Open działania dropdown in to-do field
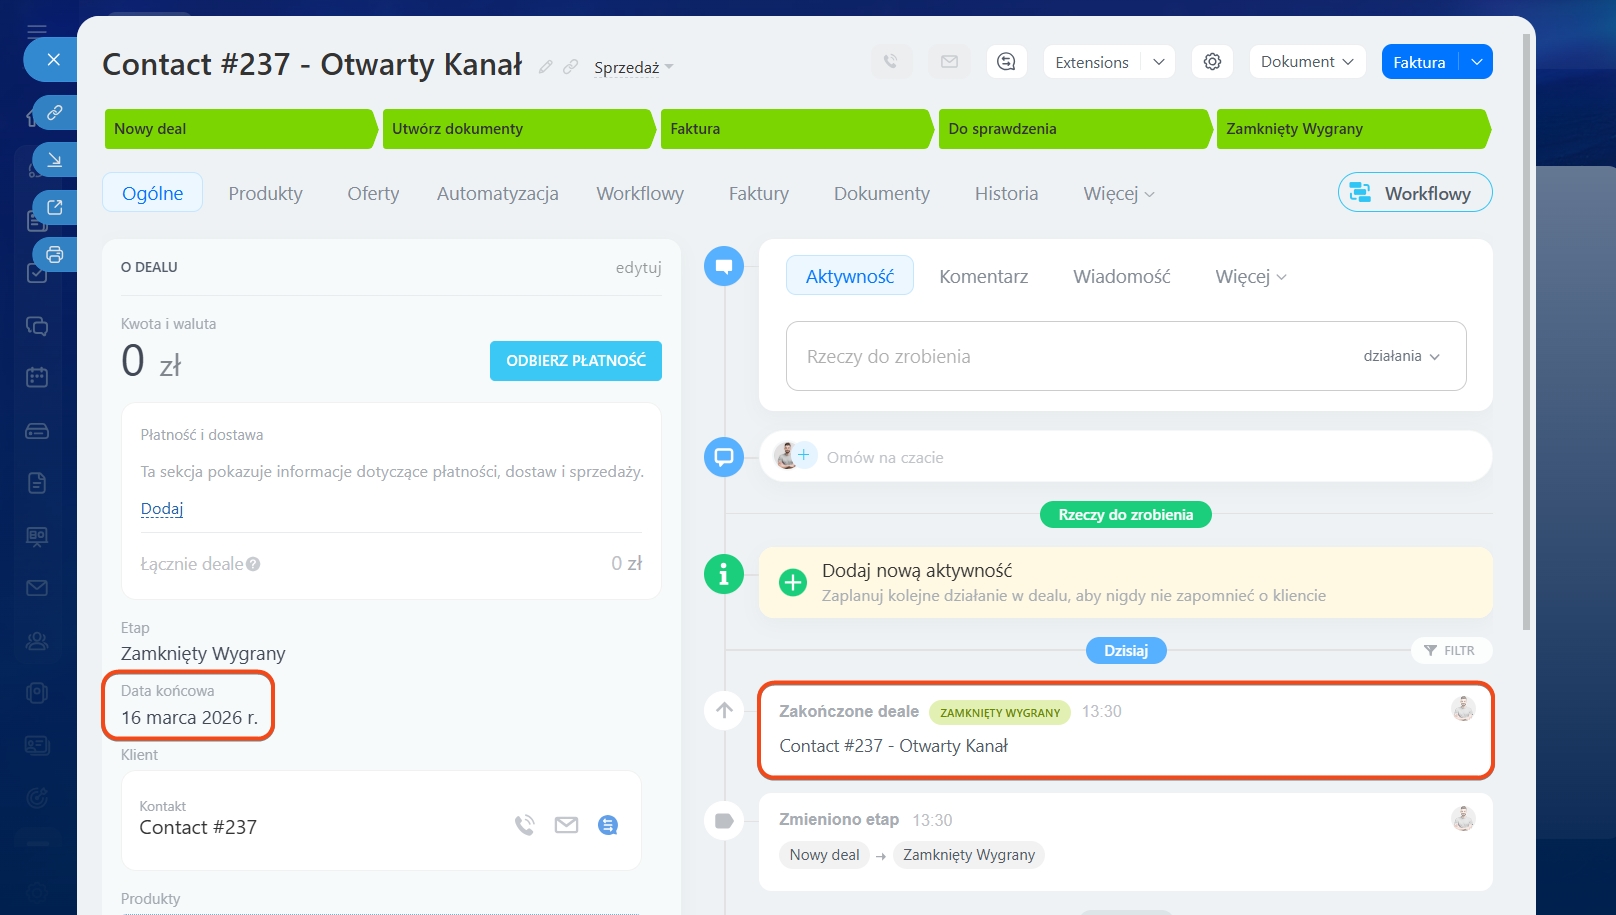This screenshot has height=915, width=1616. pos(1401,356)
